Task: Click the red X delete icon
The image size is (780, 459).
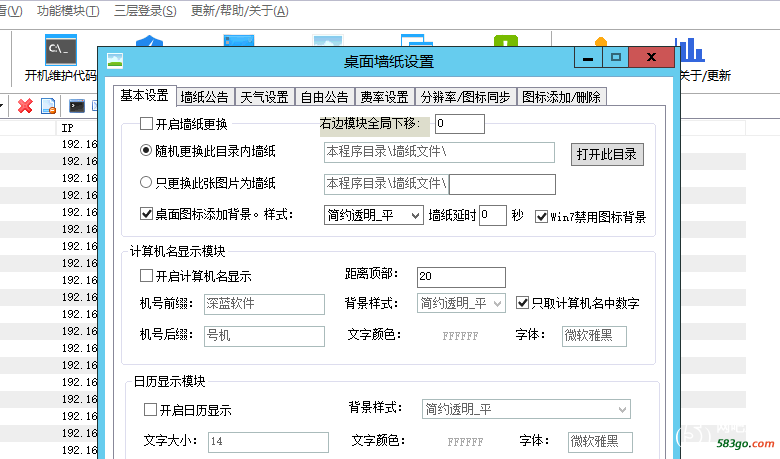Action: (x=25, y=106)
